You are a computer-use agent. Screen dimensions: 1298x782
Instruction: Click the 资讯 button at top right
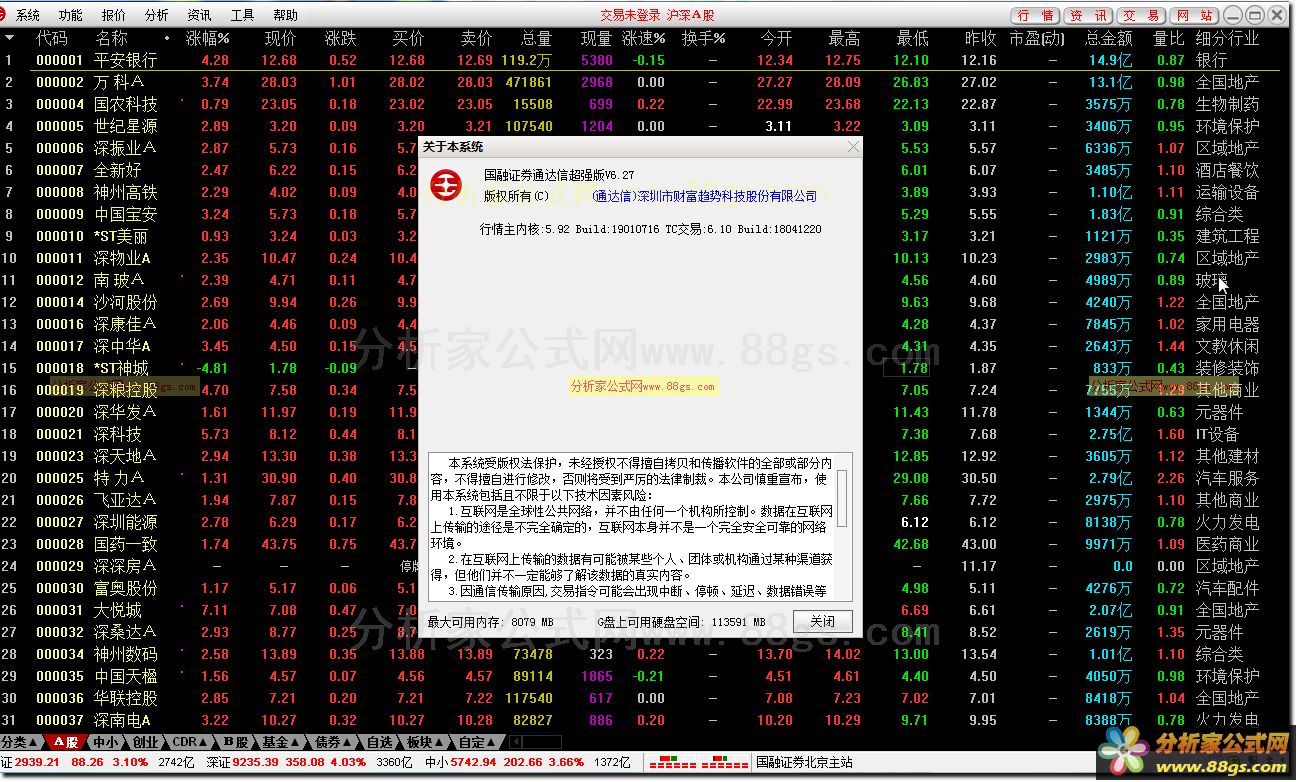[x=1089, y=15]
